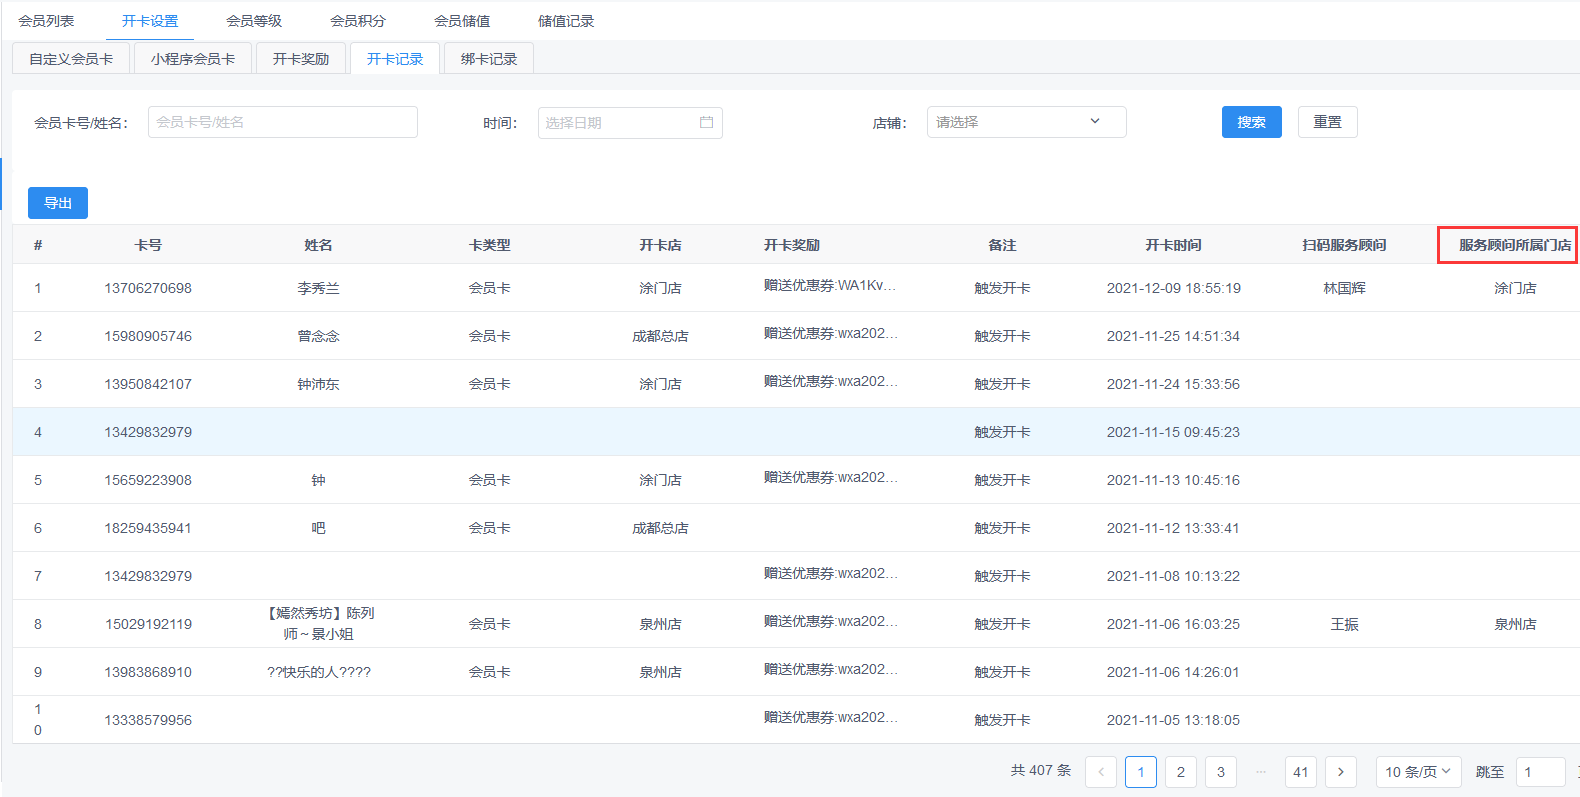Click the 跳至 page number input
1580x797 pixels.
1540,772
